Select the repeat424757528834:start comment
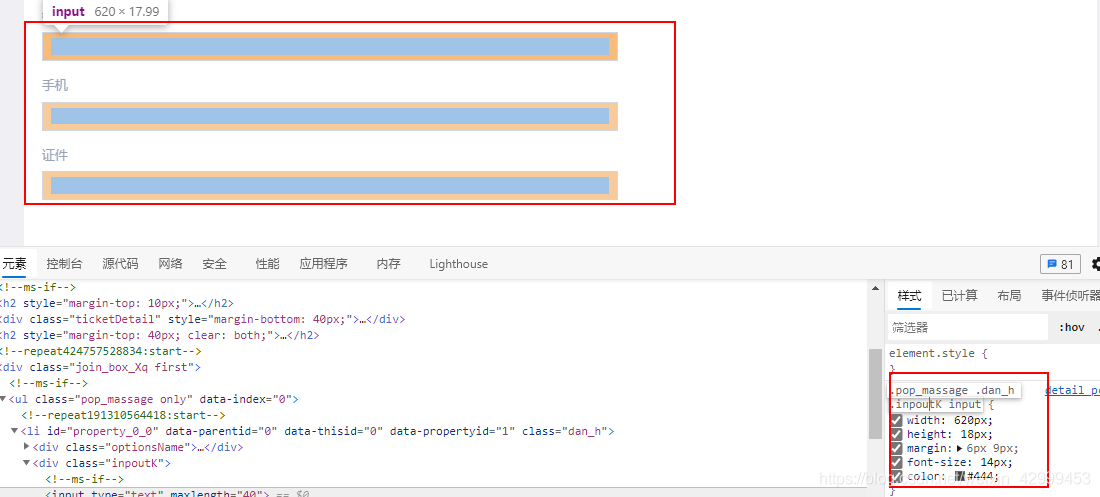Image resolution: width=1100 pixels, height=497 pixels. coord(100,351)
